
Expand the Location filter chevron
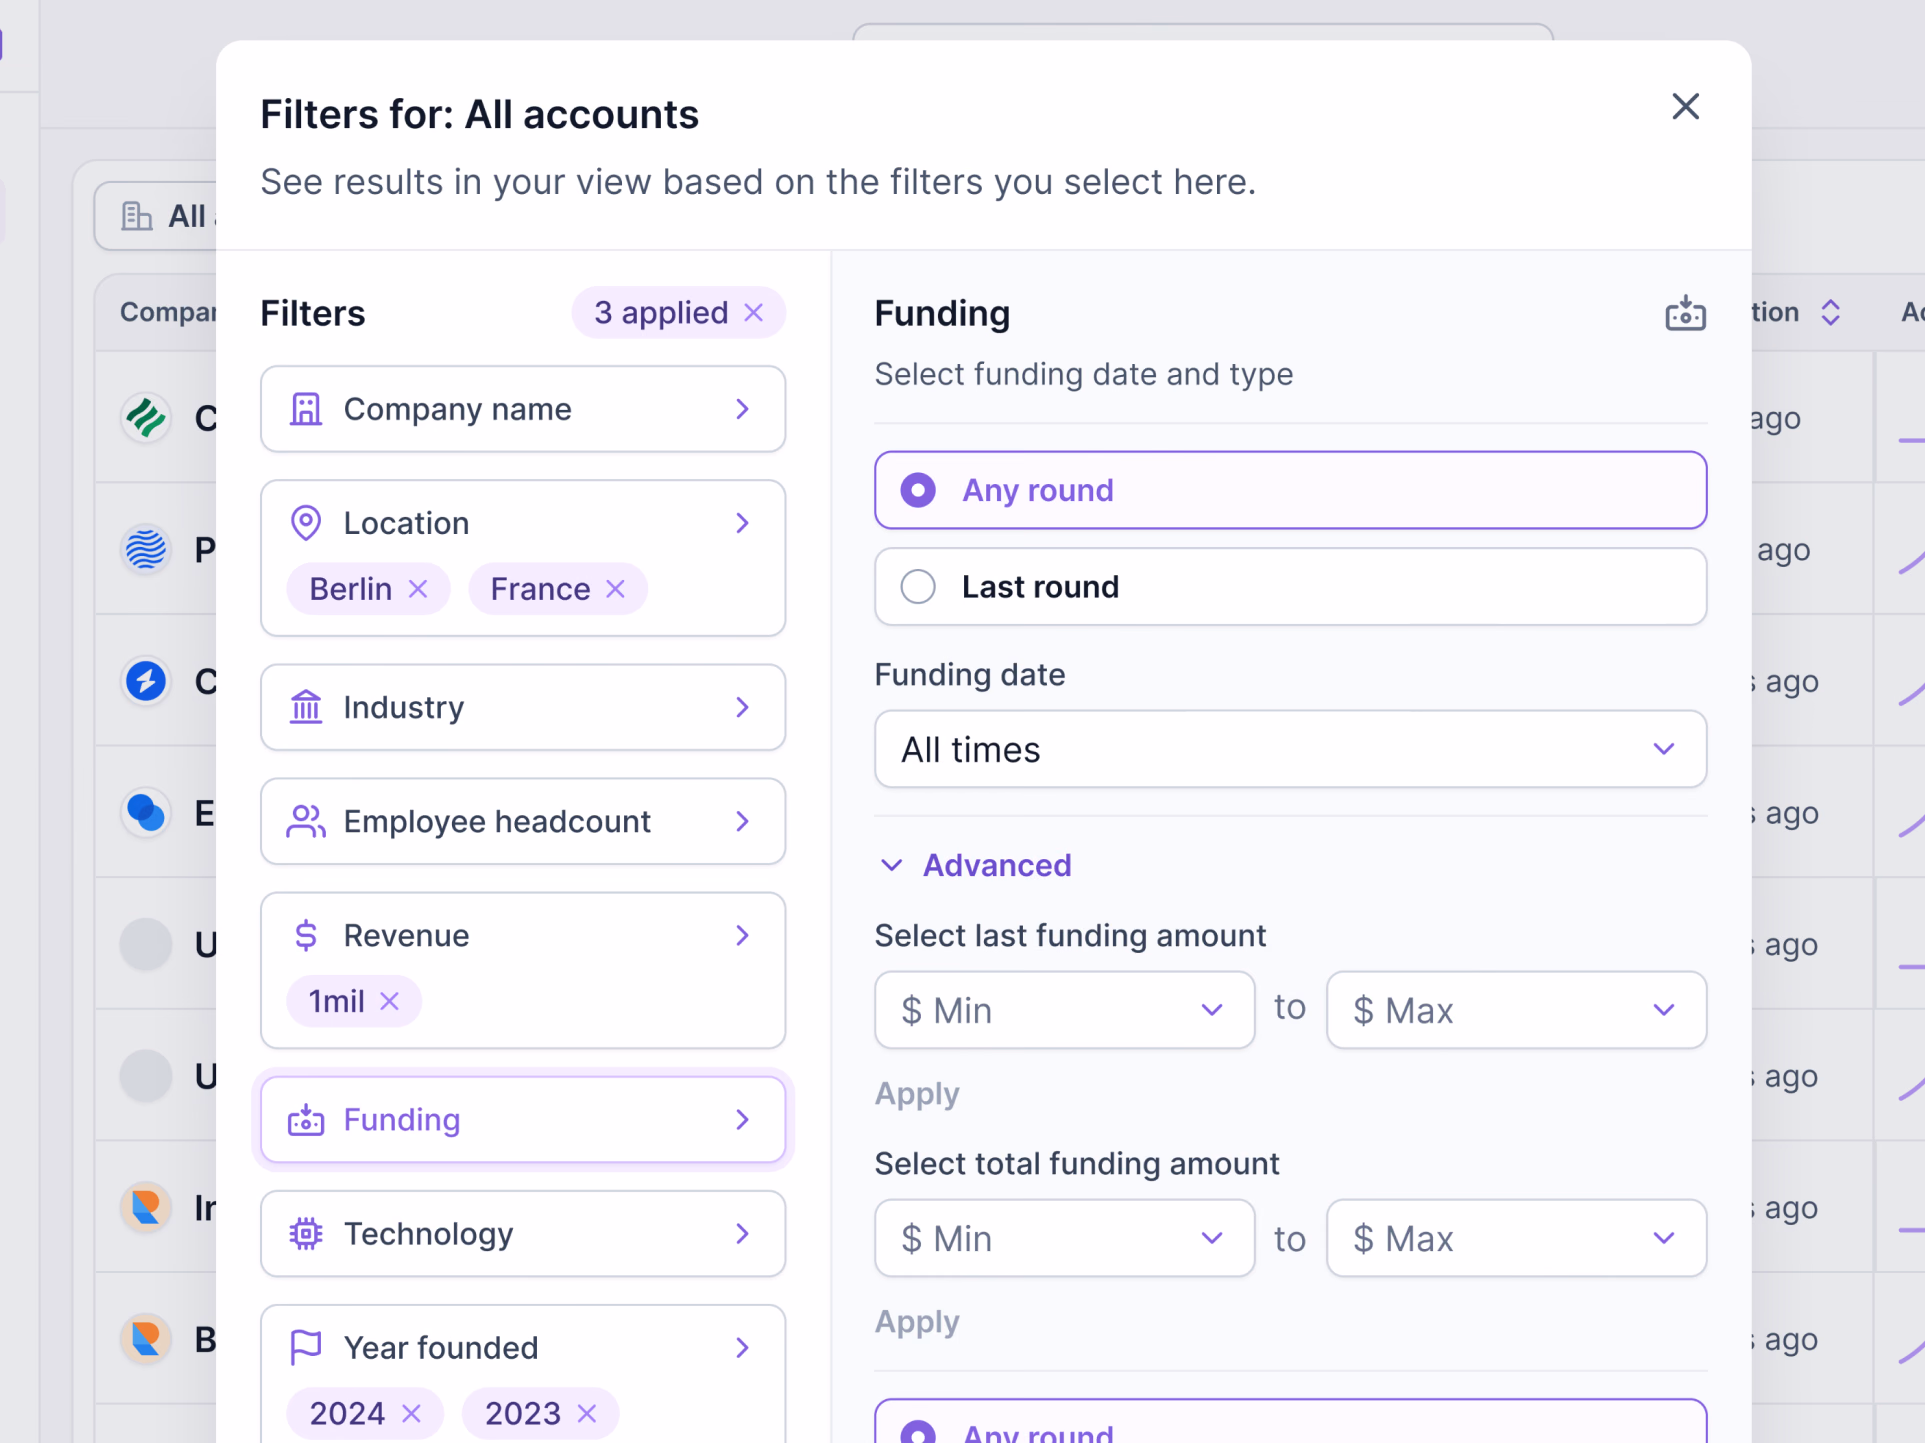[x=742, y=523]
